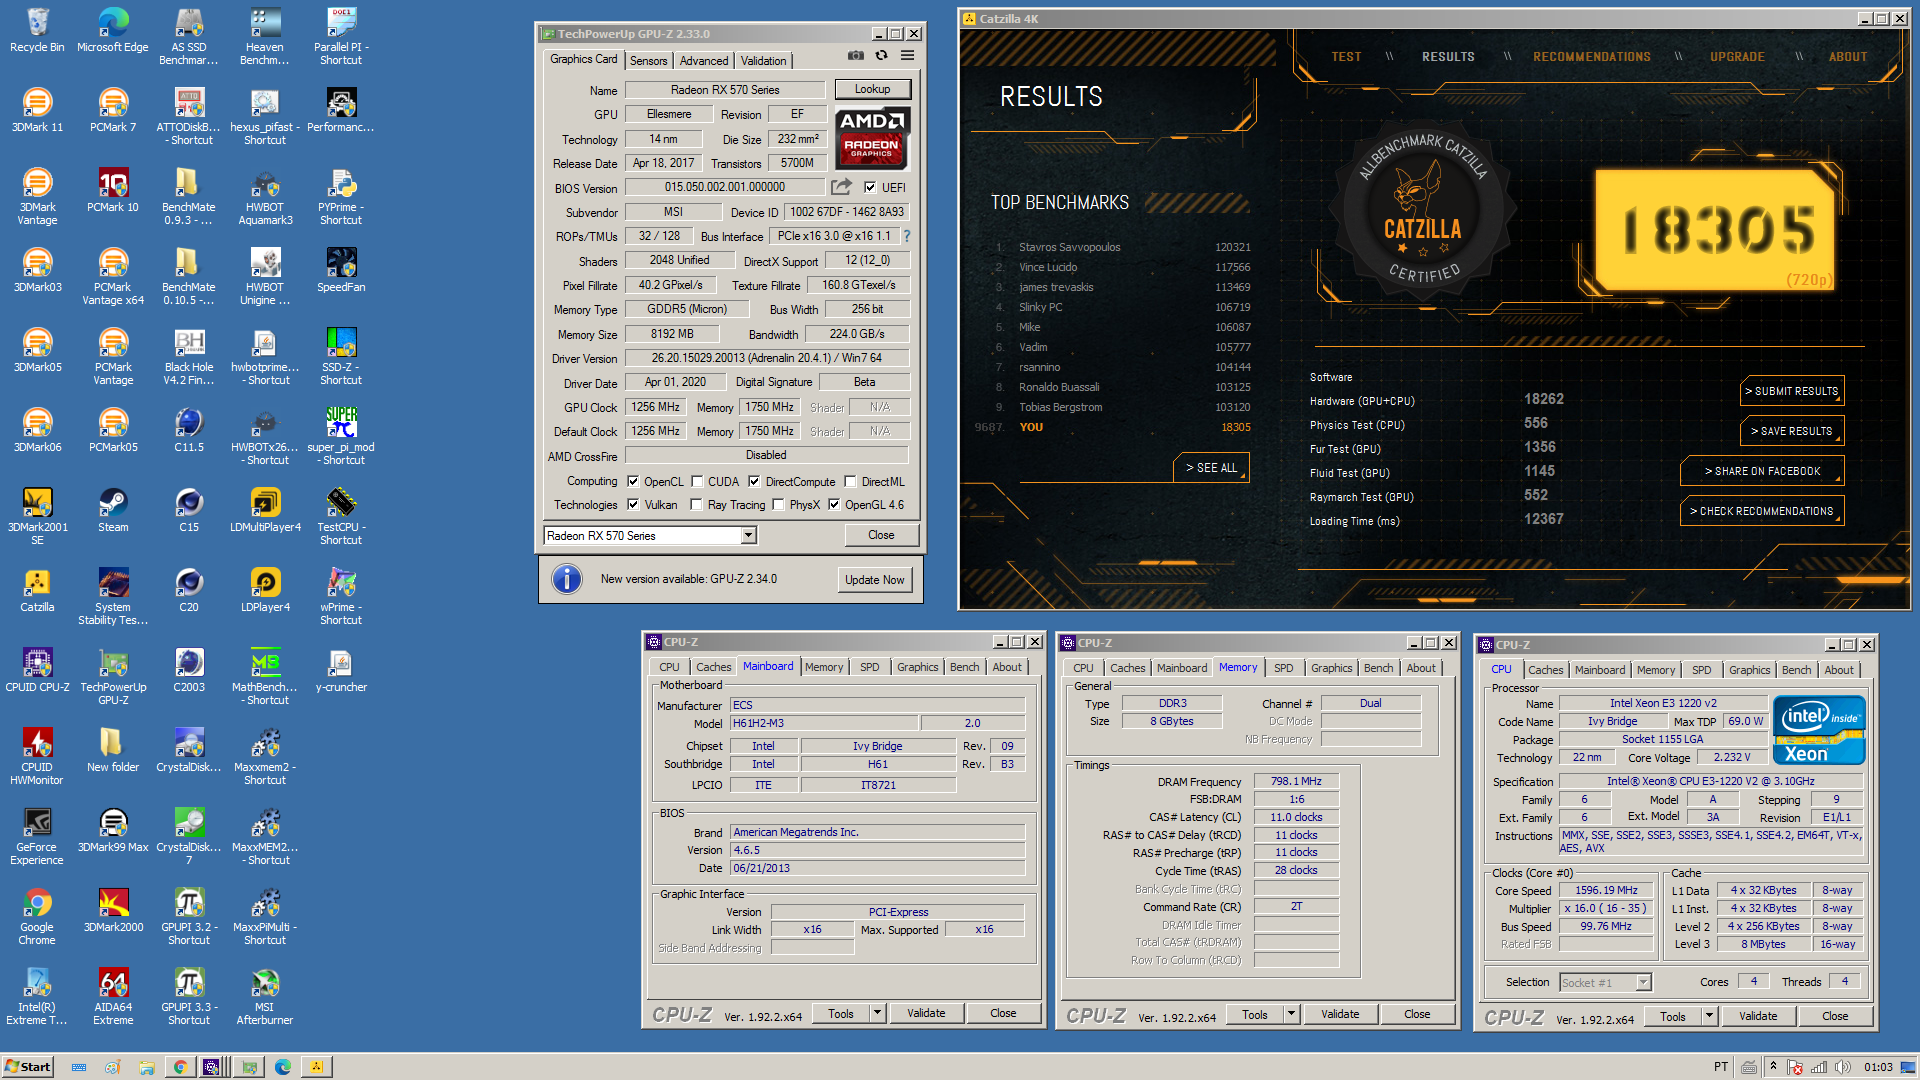Toggle the Vulkan checkbox
Image resolution: width=1920 pixels, height=1080 pixels.
coord(633,505)
